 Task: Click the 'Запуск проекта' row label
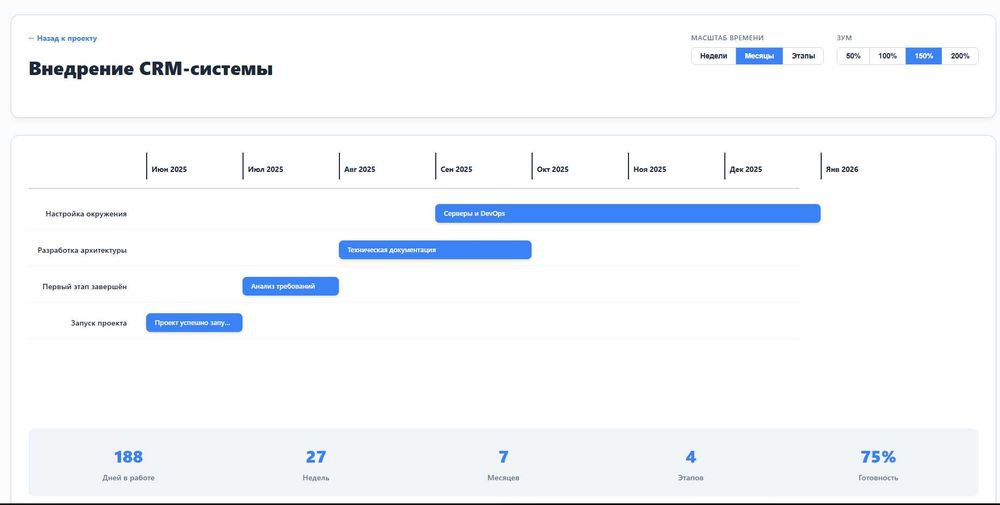(98, 323)
